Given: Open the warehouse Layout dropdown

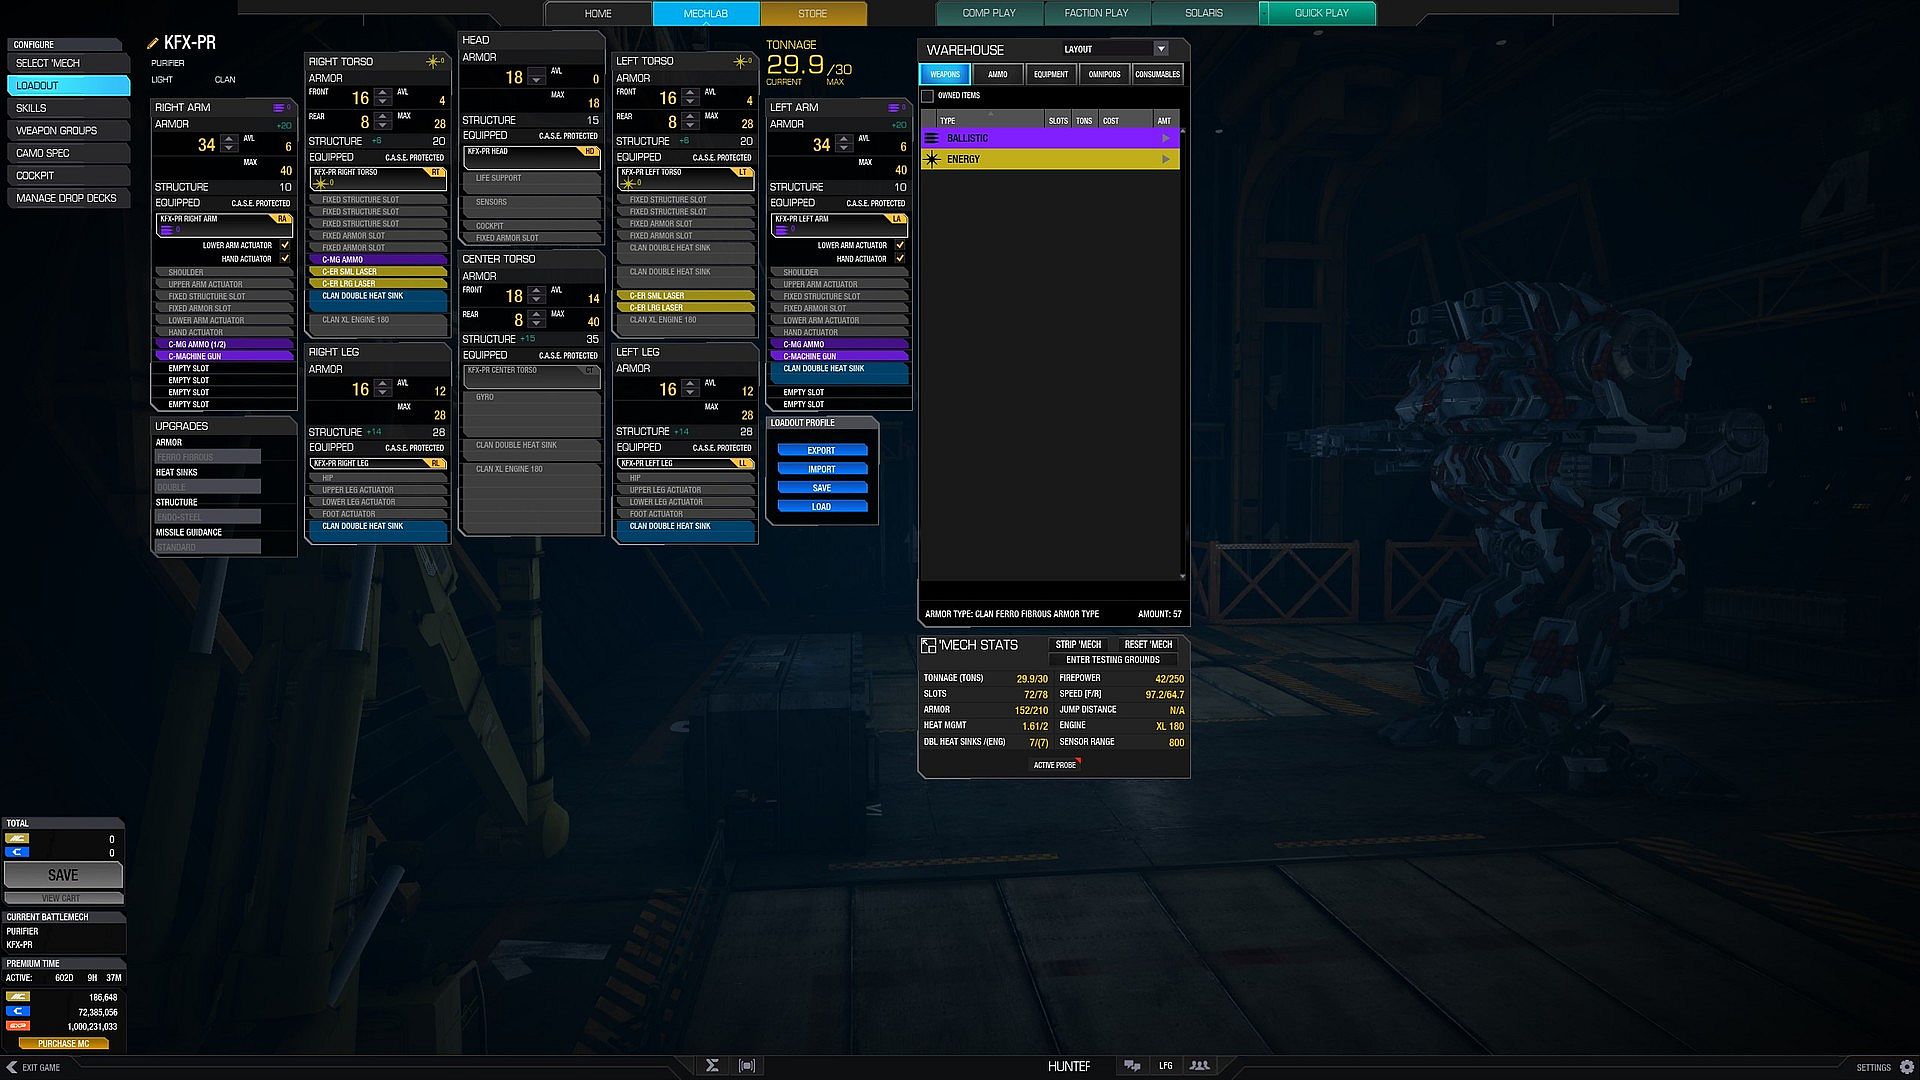Looking at the screenshot, I should 1160,49.
